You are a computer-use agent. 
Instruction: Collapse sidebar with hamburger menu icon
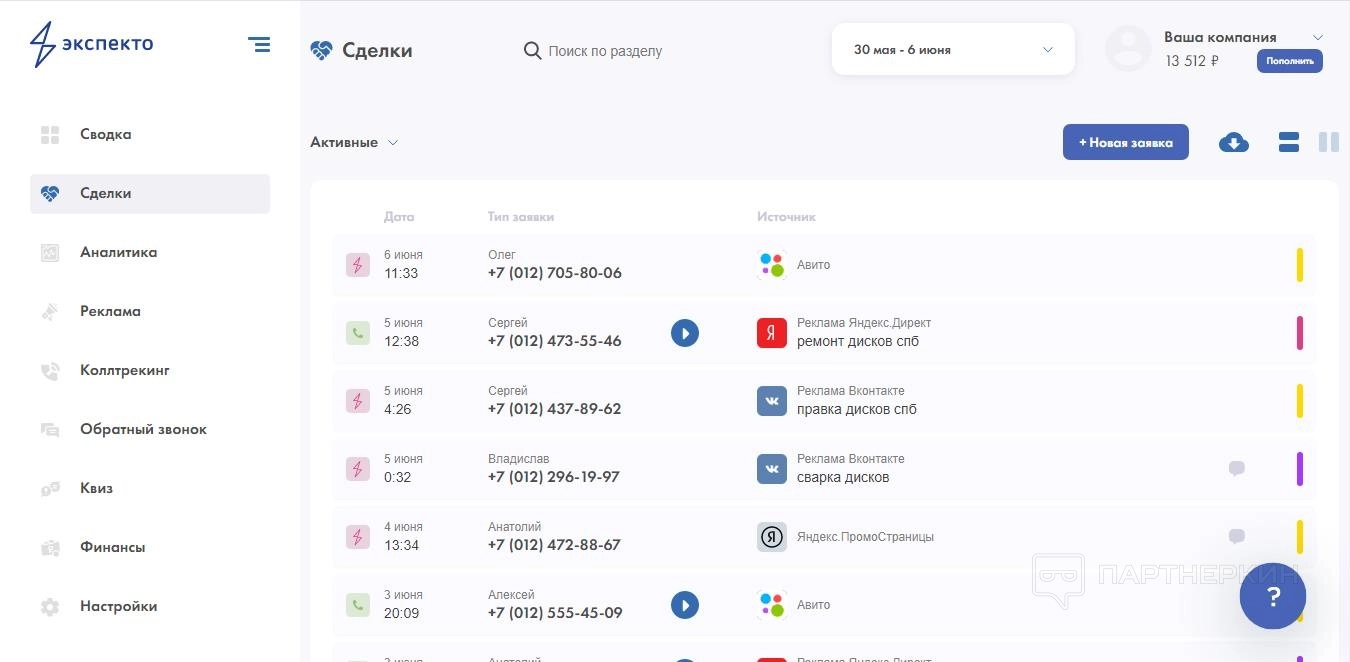tap(259, 44)
